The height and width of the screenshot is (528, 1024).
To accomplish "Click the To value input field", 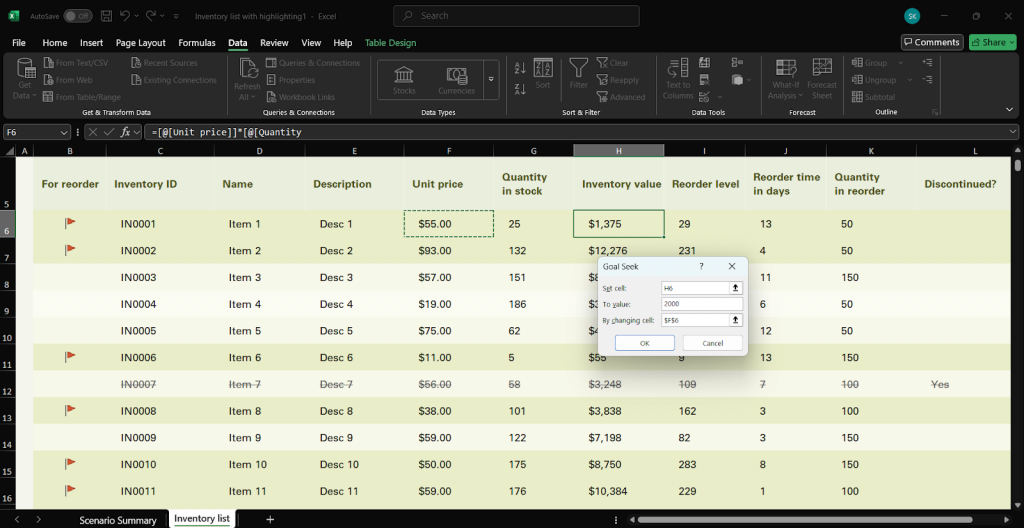I will (701, 304).
